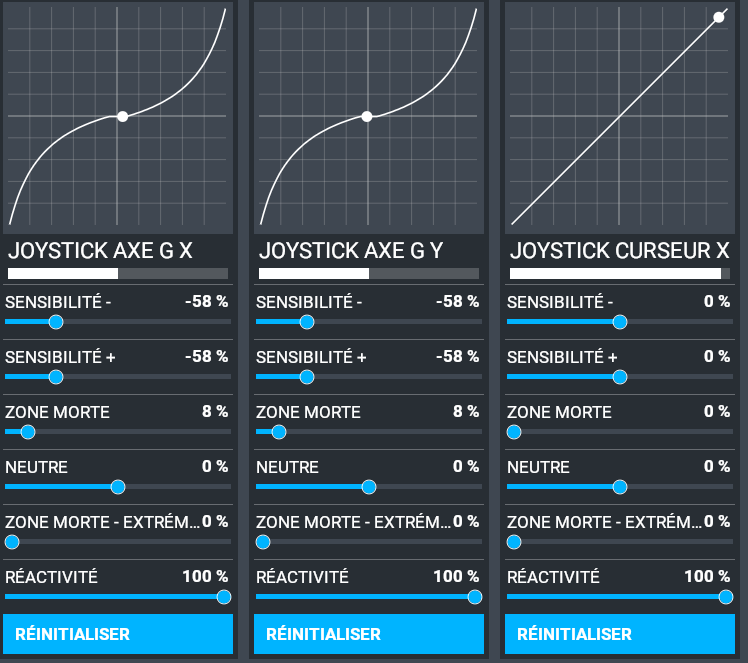Viewport: 748px width, 663px height.
Task: Click the -58 % Sensibilité - value for Axe G X
Action: [207, 301]
